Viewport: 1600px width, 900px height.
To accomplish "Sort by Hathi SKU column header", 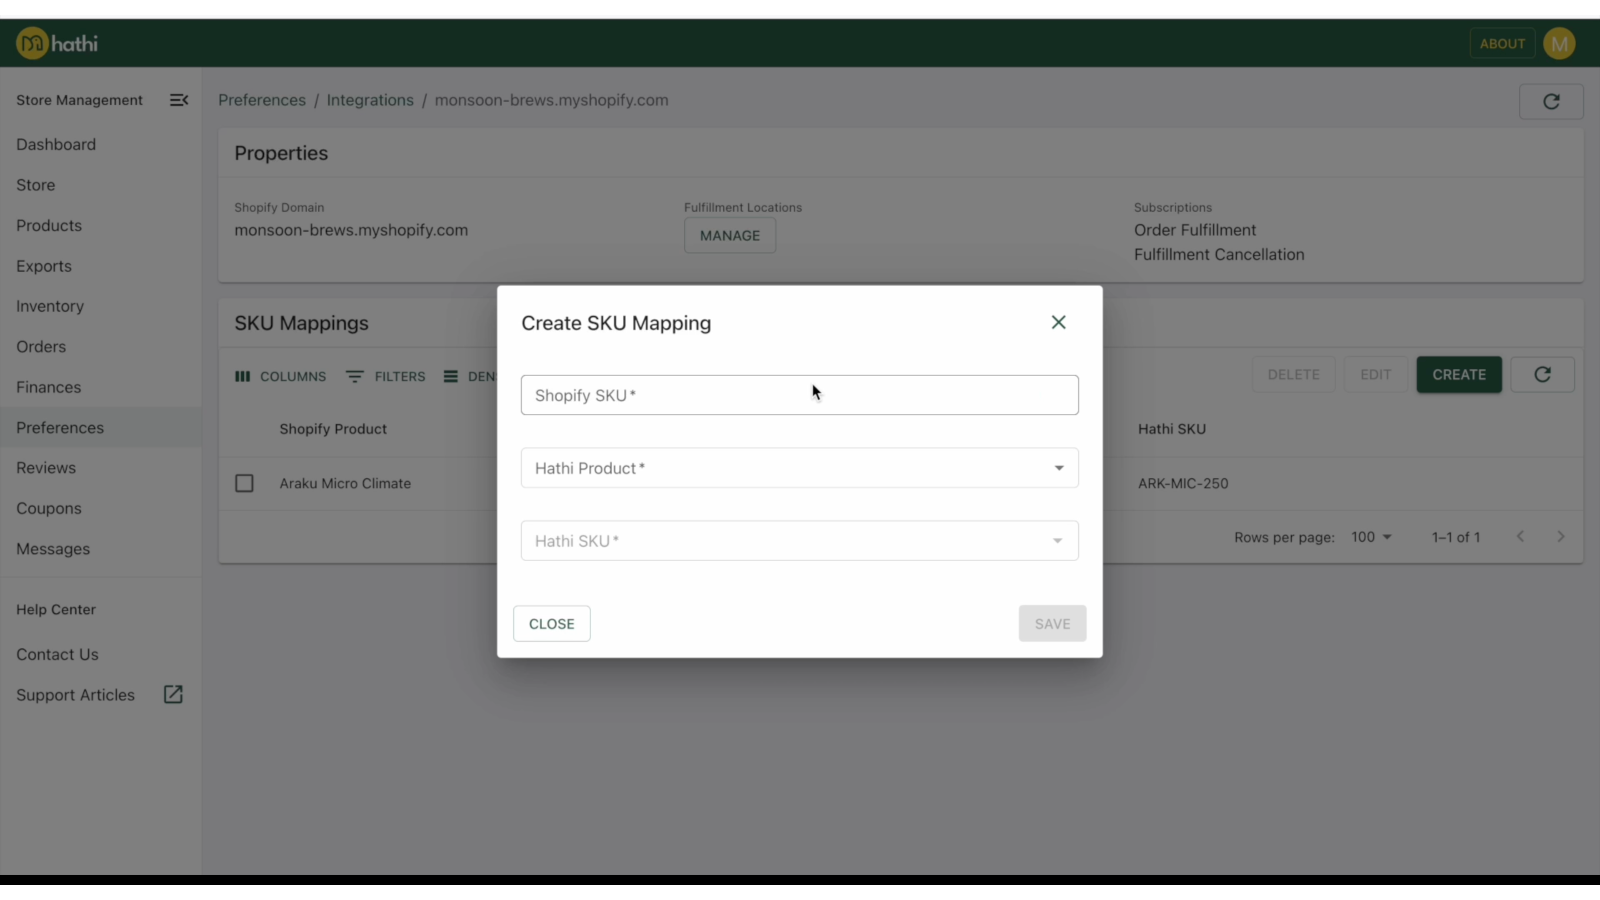I will tap(1172, 429).
